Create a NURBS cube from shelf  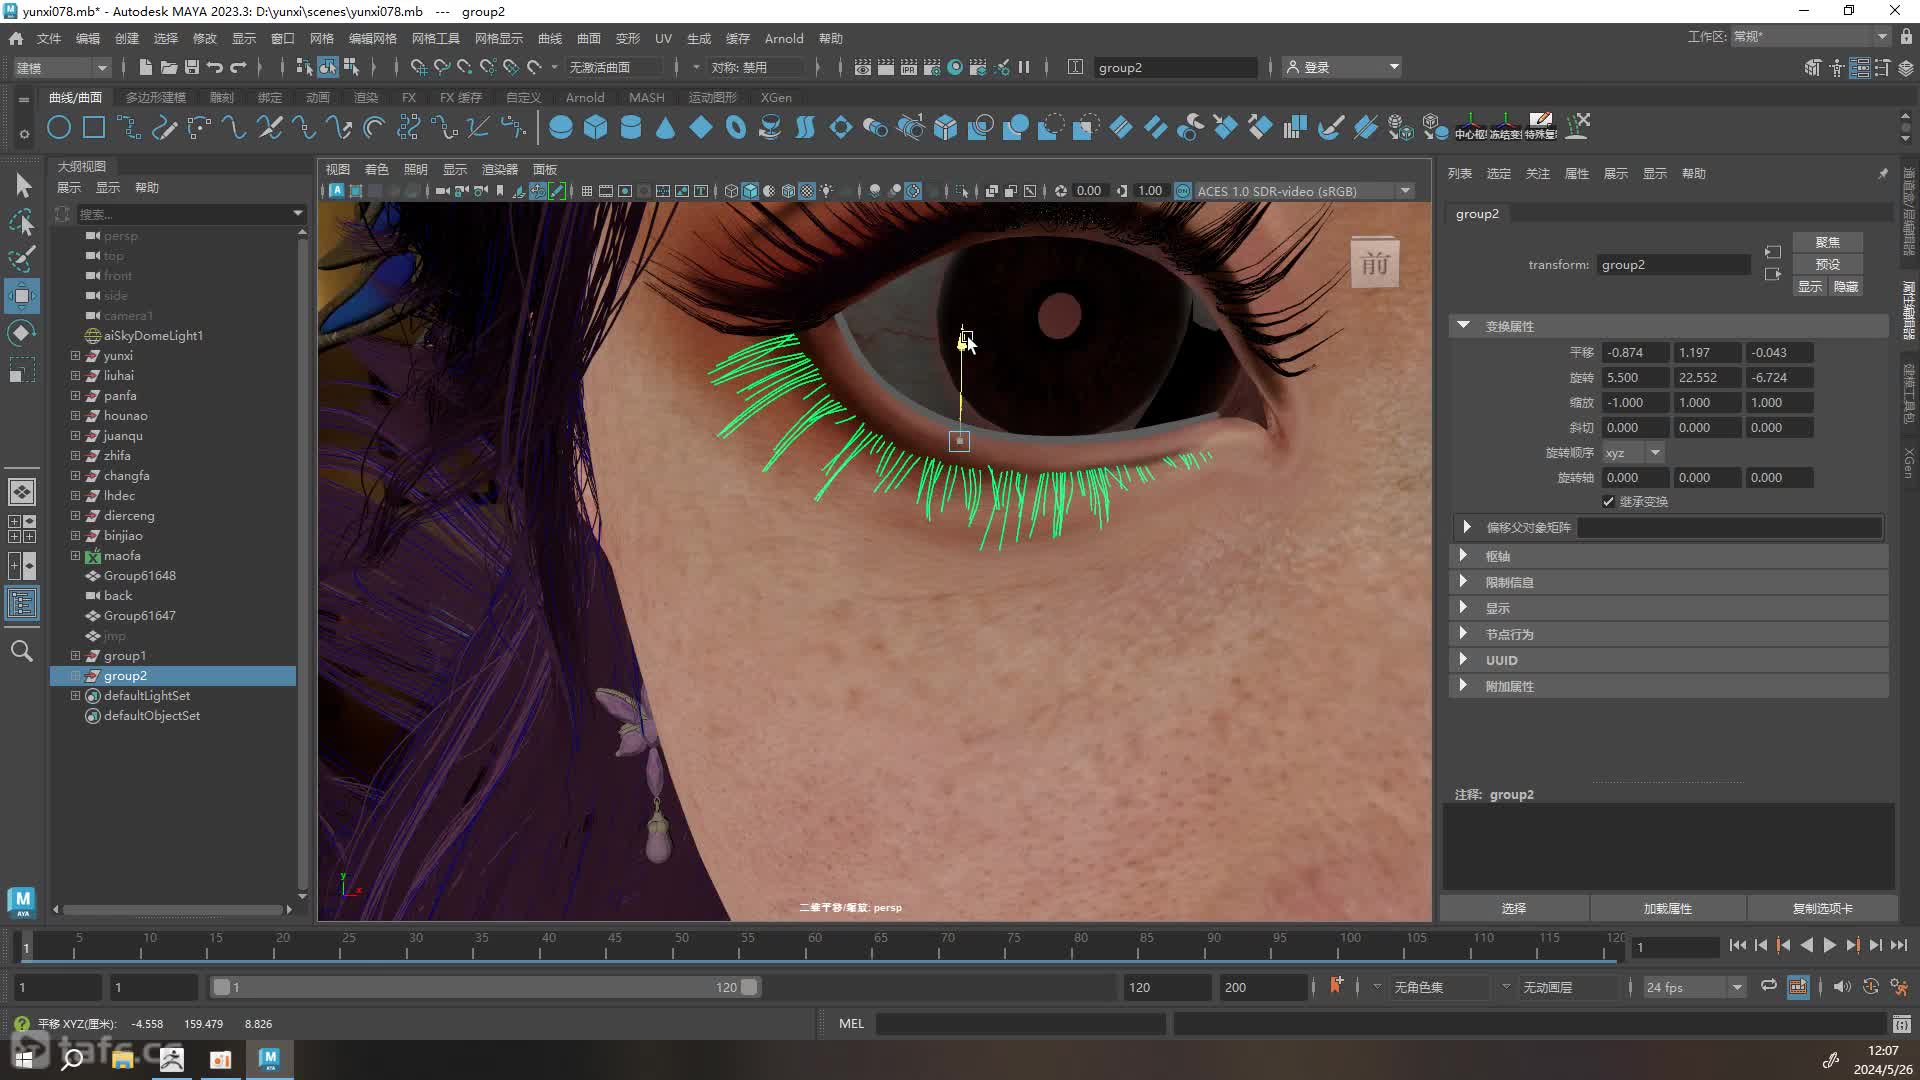(596, 128)
